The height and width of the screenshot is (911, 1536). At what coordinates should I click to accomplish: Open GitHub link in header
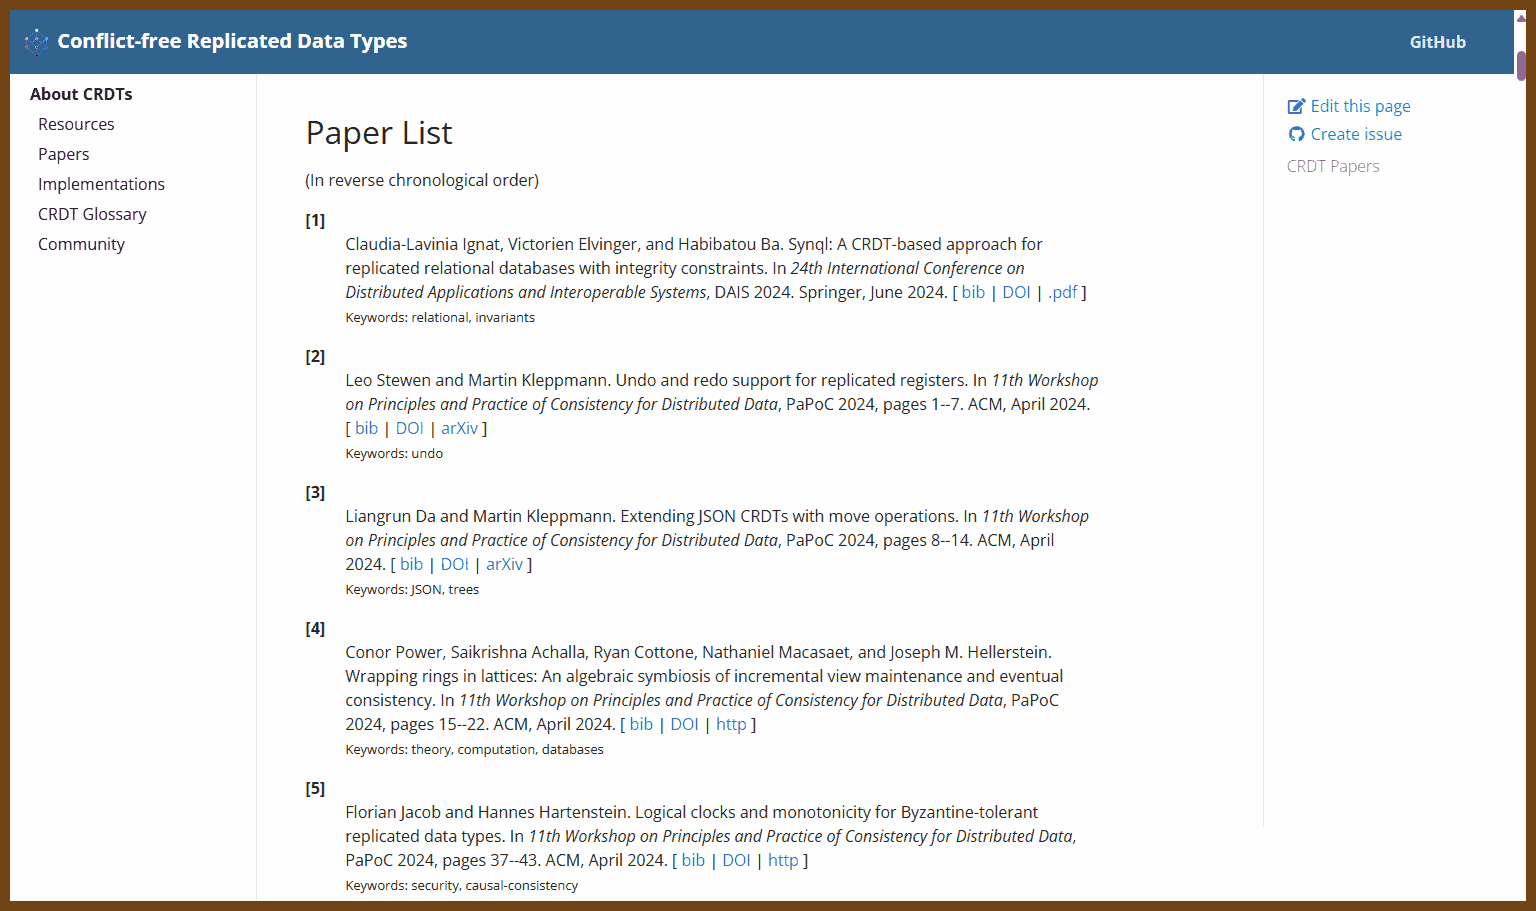(x=1437, y=42)
